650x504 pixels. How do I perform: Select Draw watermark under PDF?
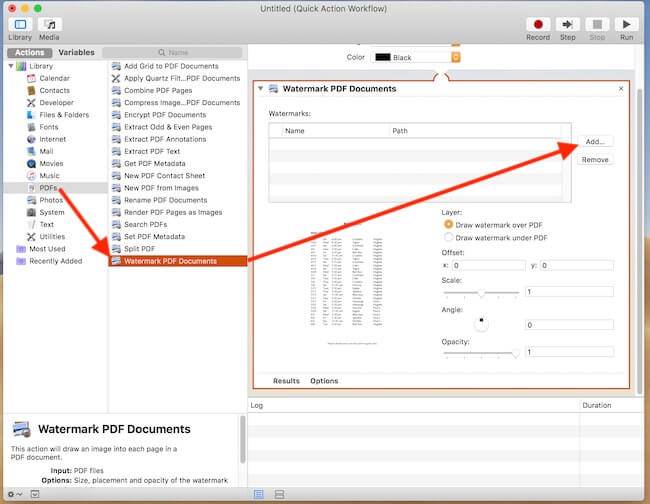tap(448, 237)
